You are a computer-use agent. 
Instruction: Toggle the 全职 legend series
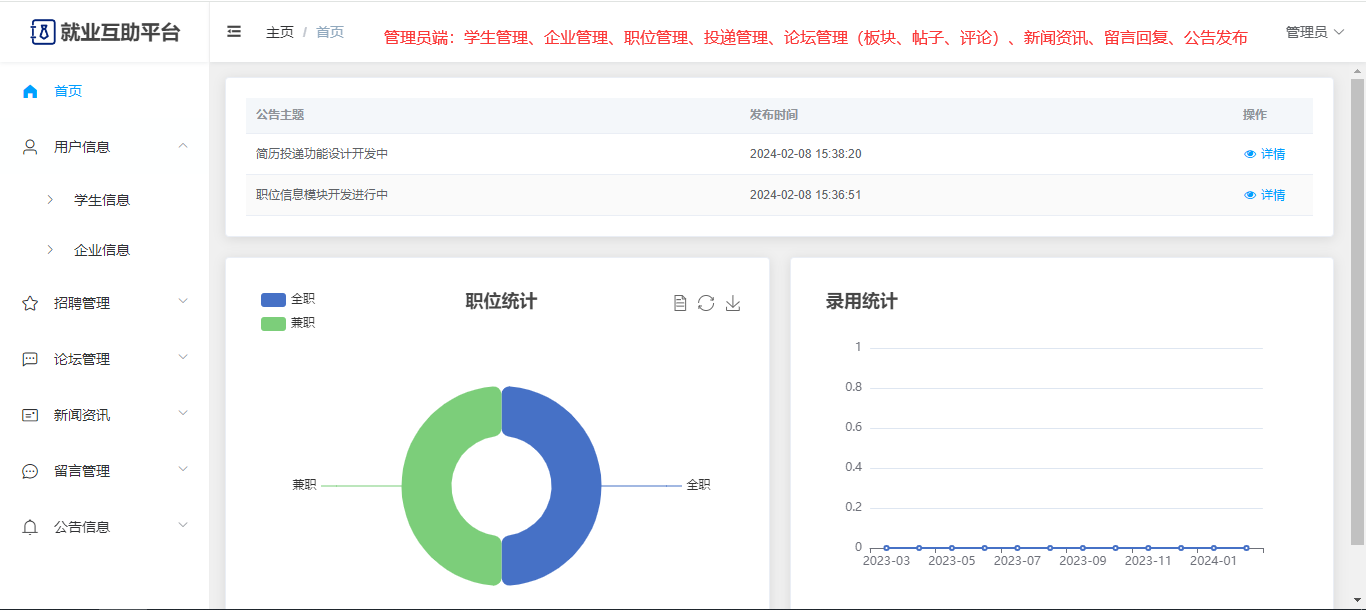pos(288,299)
